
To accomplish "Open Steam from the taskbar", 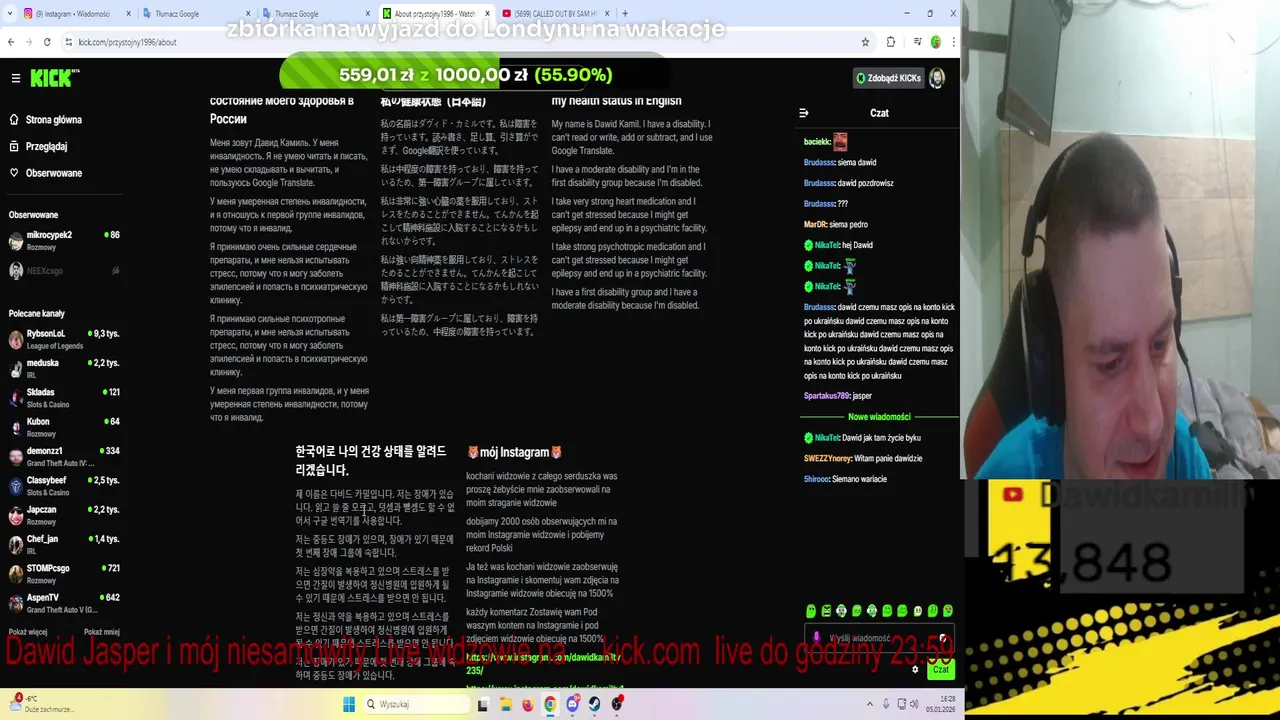I will pyautogui.click(x=595, y=704).
